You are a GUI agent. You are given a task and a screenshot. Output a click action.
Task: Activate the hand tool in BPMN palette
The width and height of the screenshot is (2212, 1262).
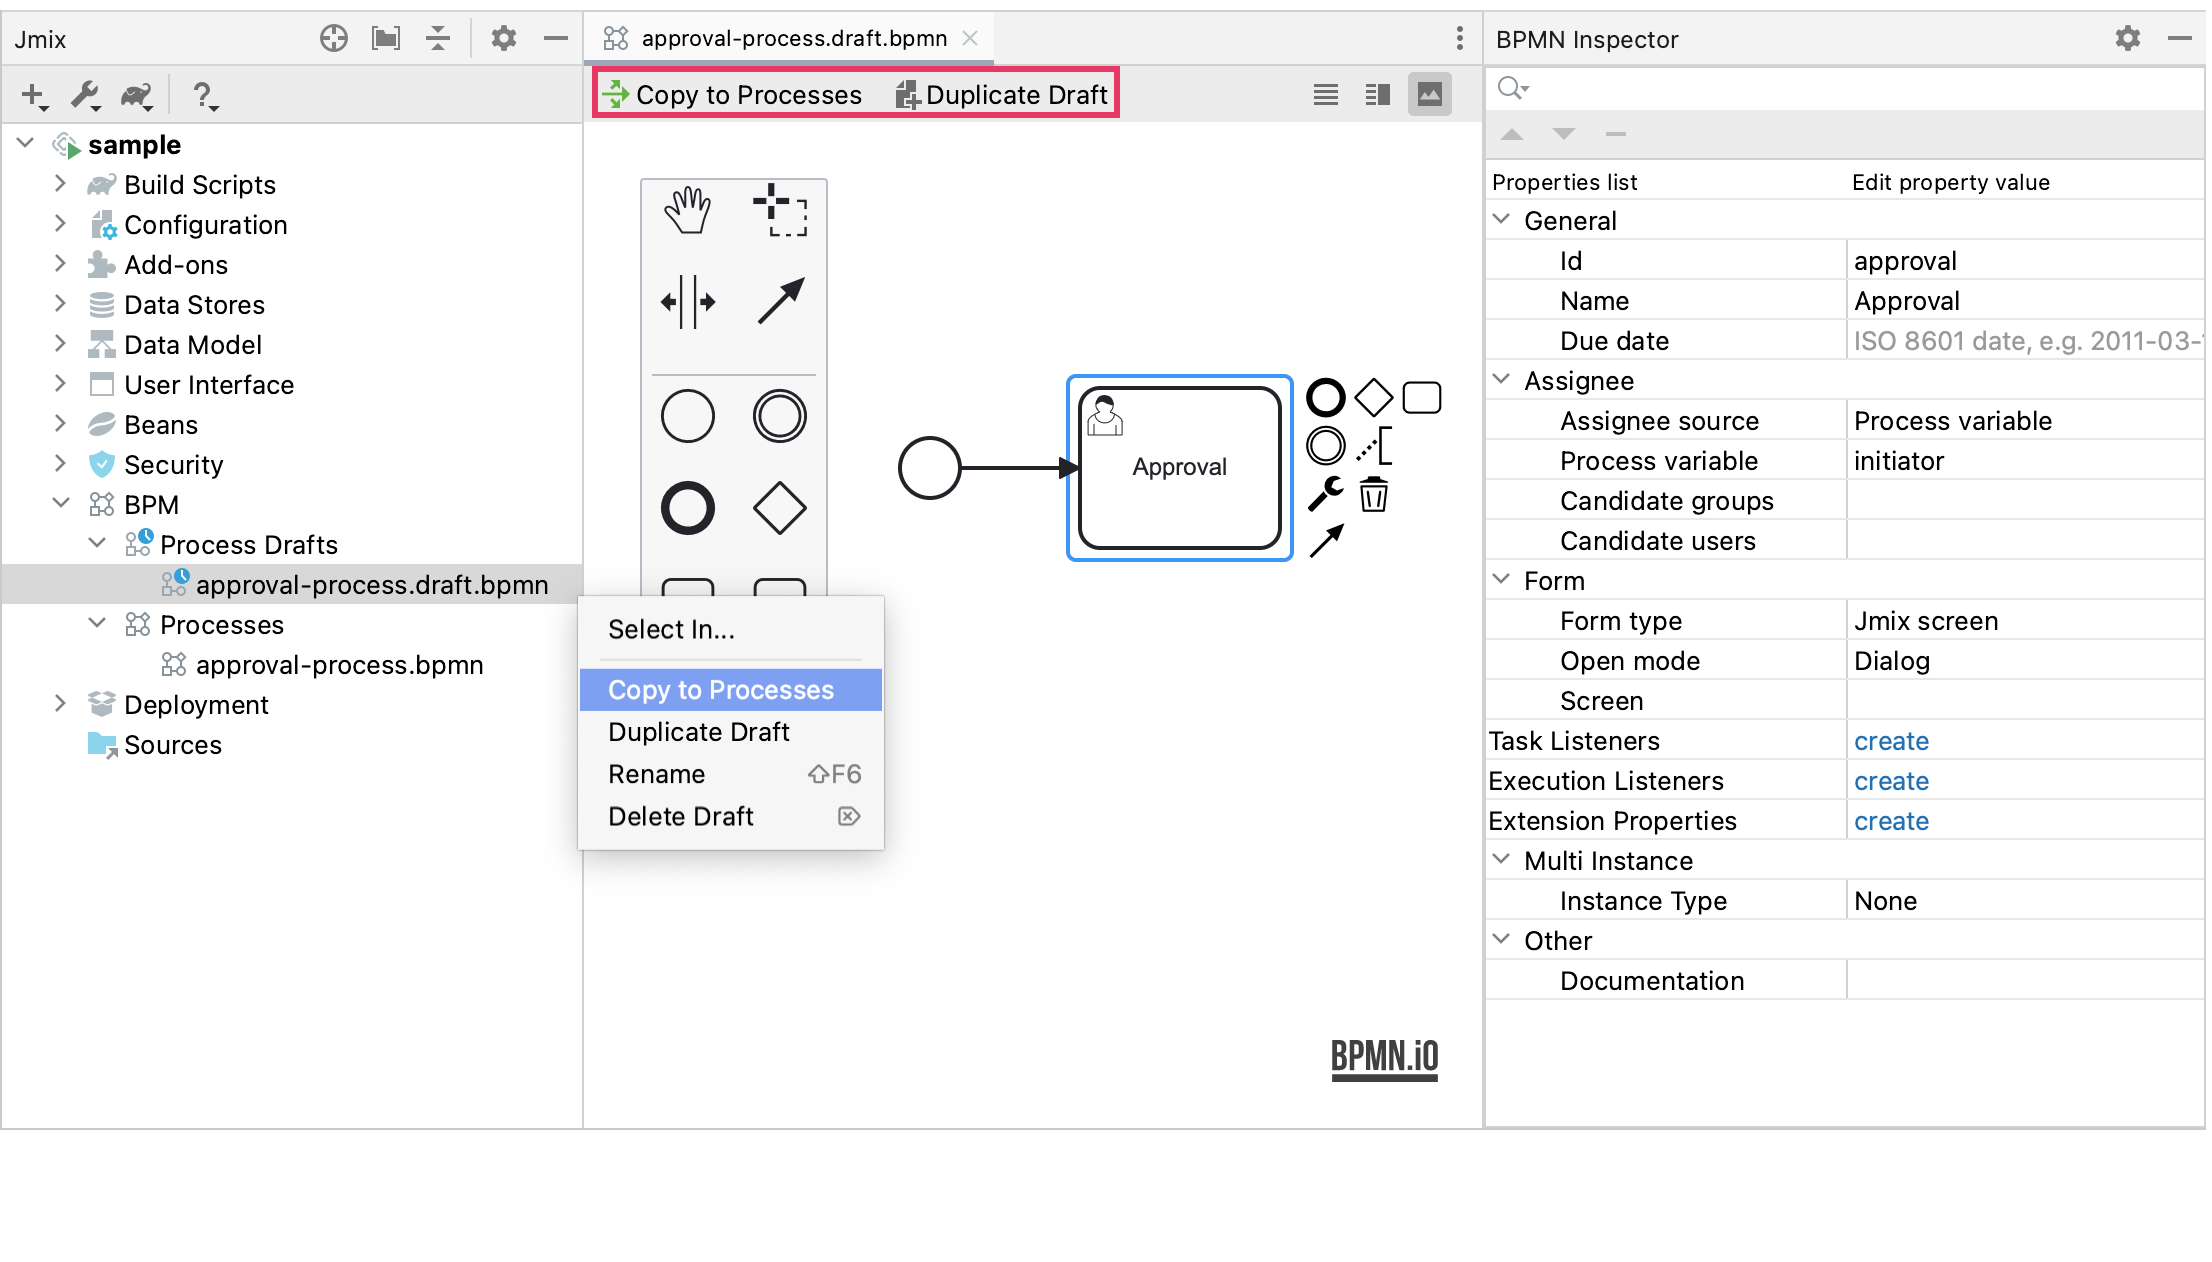(687, 211)
